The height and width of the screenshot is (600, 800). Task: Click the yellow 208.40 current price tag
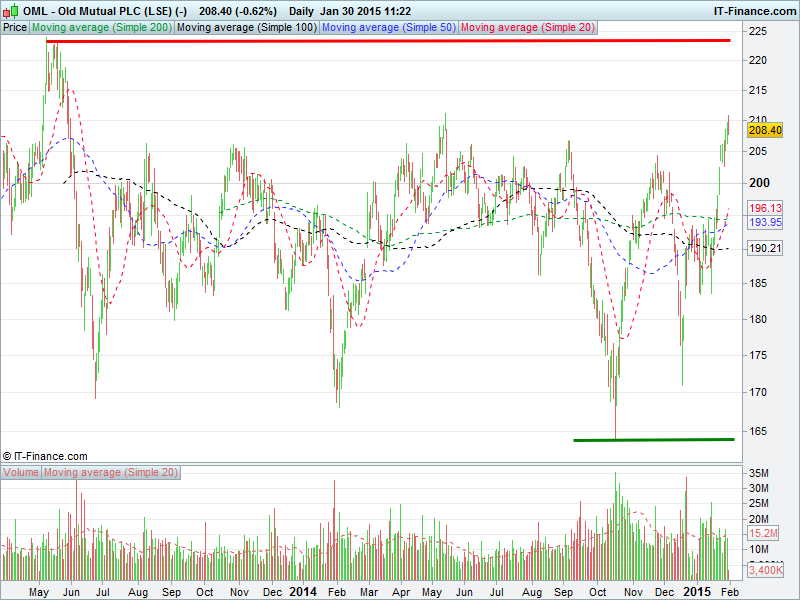(765, 130)
